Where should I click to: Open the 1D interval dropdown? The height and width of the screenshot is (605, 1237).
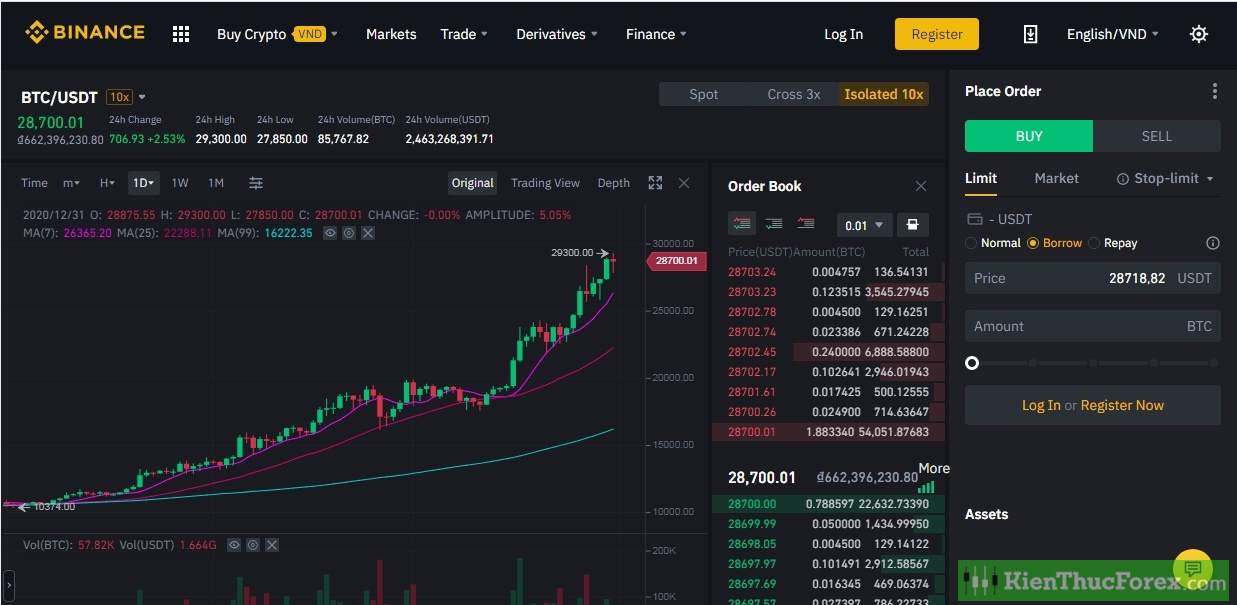(x=144, y=183)
